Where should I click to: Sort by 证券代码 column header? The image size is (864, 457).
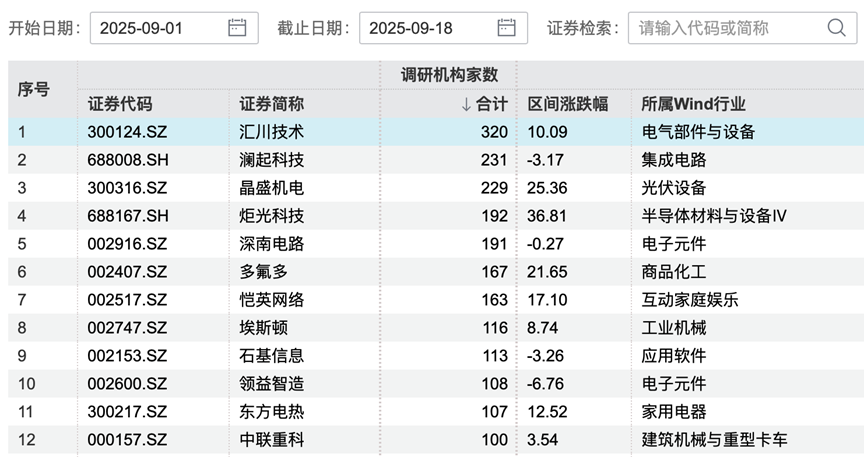click(120, 104)
